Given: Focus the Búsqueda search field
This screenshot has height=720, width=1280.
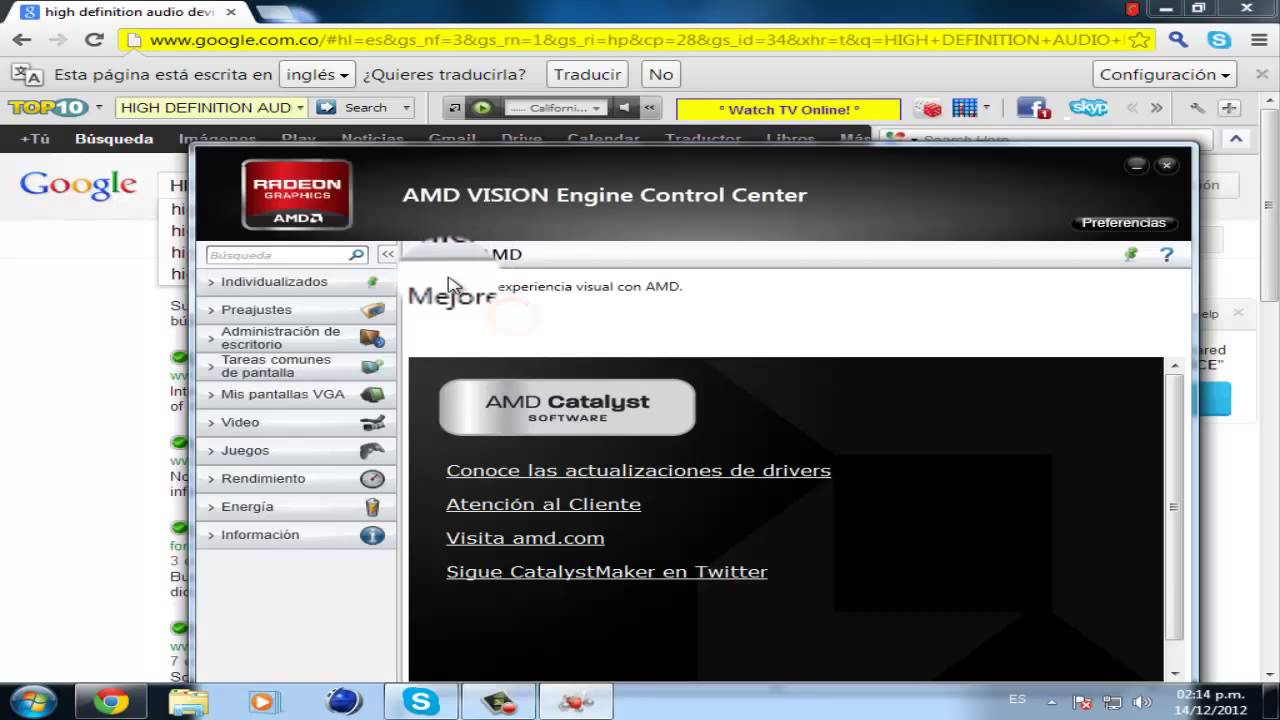Looking at the screenshot, I should [x=277, y=255].
